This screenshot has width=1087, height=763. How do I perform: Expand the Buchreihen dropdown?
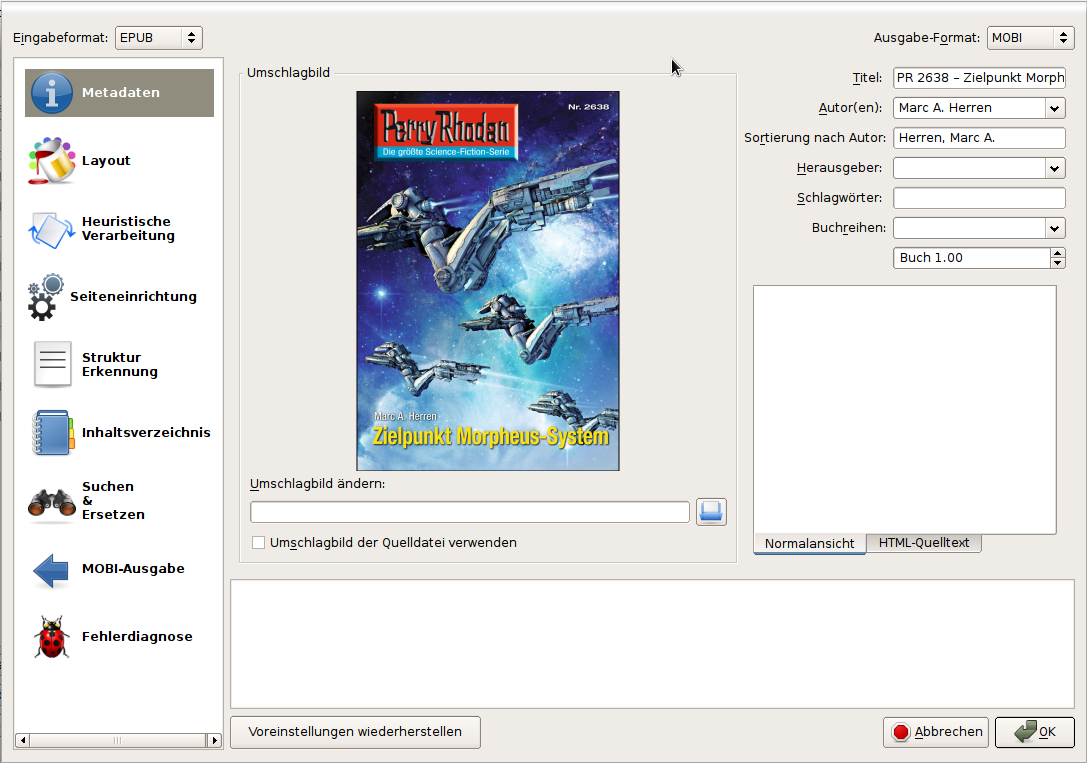[x=1054, y=228]
